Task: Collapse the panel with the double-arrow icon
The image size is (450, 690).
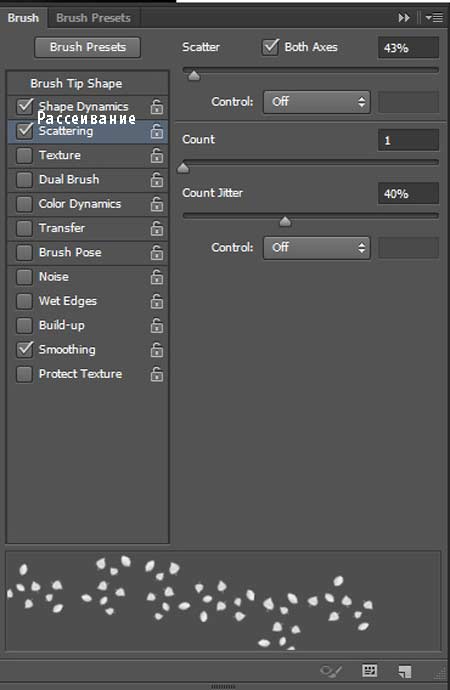Action: [404, 18]
